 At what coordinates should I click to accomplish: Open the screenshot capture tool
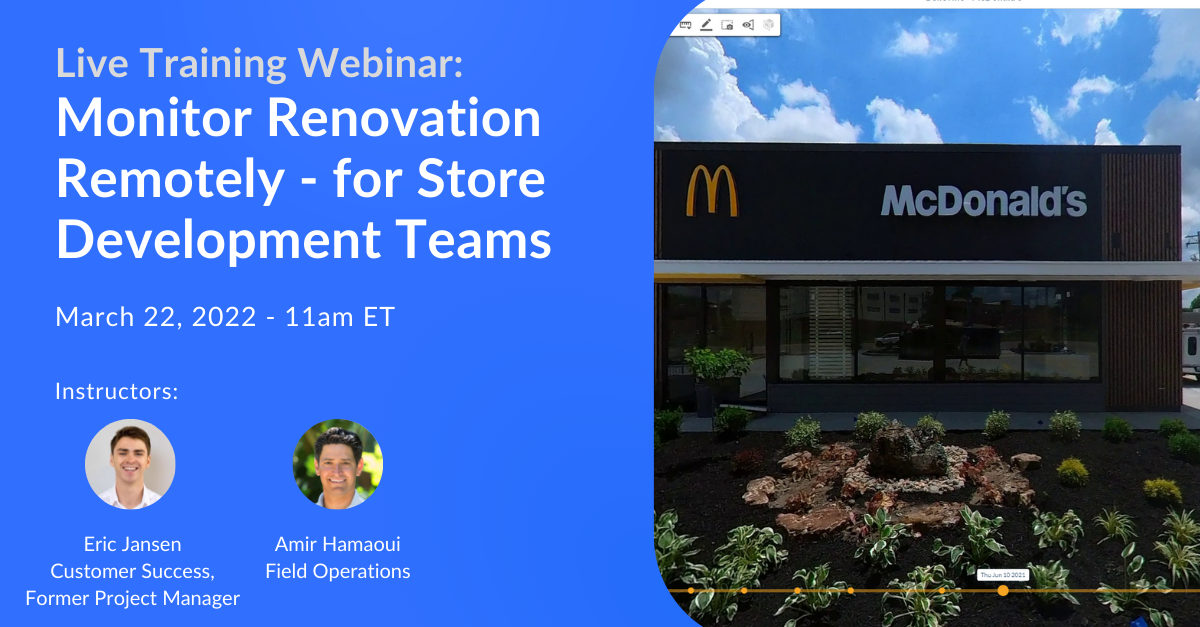click(727, 24)
